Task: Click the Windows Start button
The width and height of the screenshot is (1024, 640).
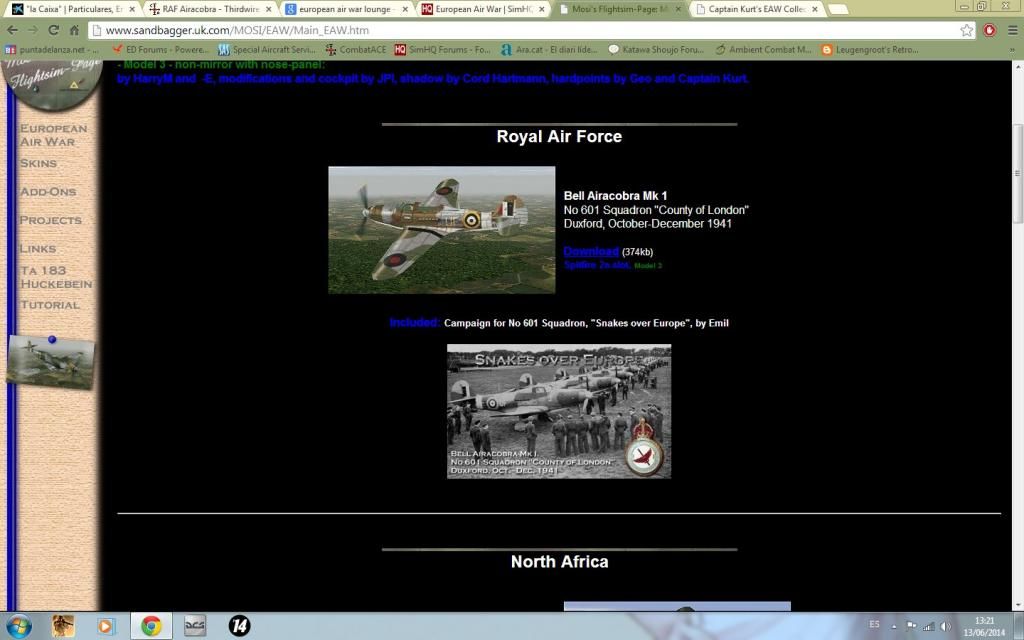Action: pyautogui.click(x=18, y=626)
